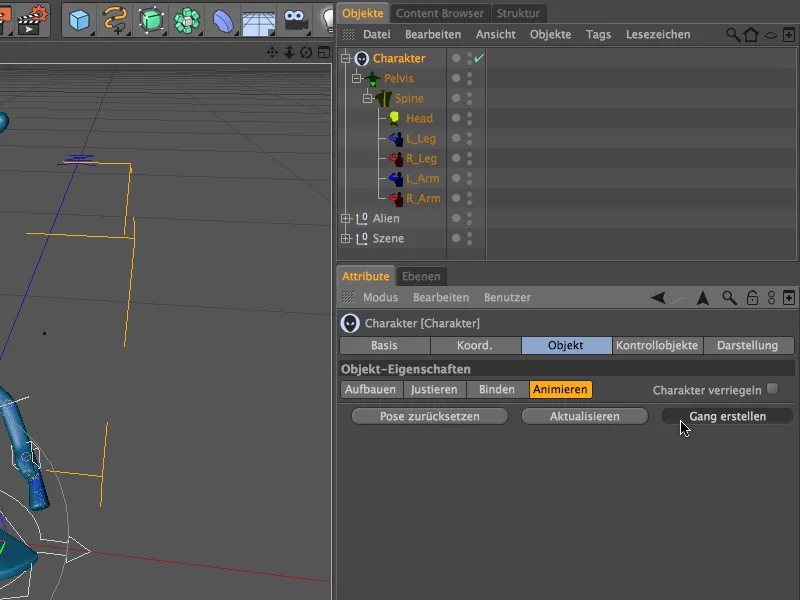Screen dimensions: 800x600
Task: Open the spline pen tool
Action: click(115, 20)
